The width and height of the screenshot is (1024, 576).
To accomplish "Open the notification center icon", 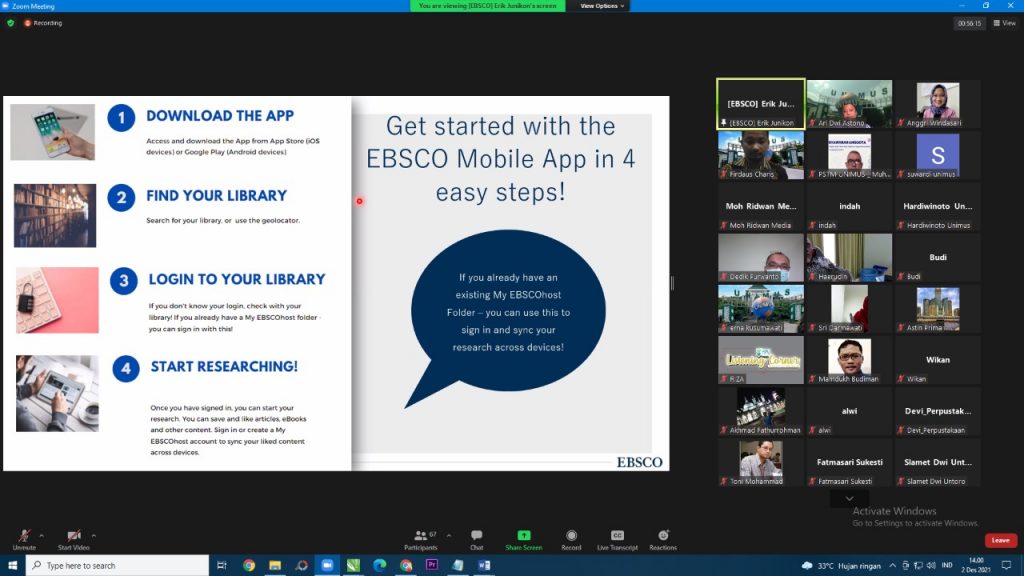I will 1007,566.
